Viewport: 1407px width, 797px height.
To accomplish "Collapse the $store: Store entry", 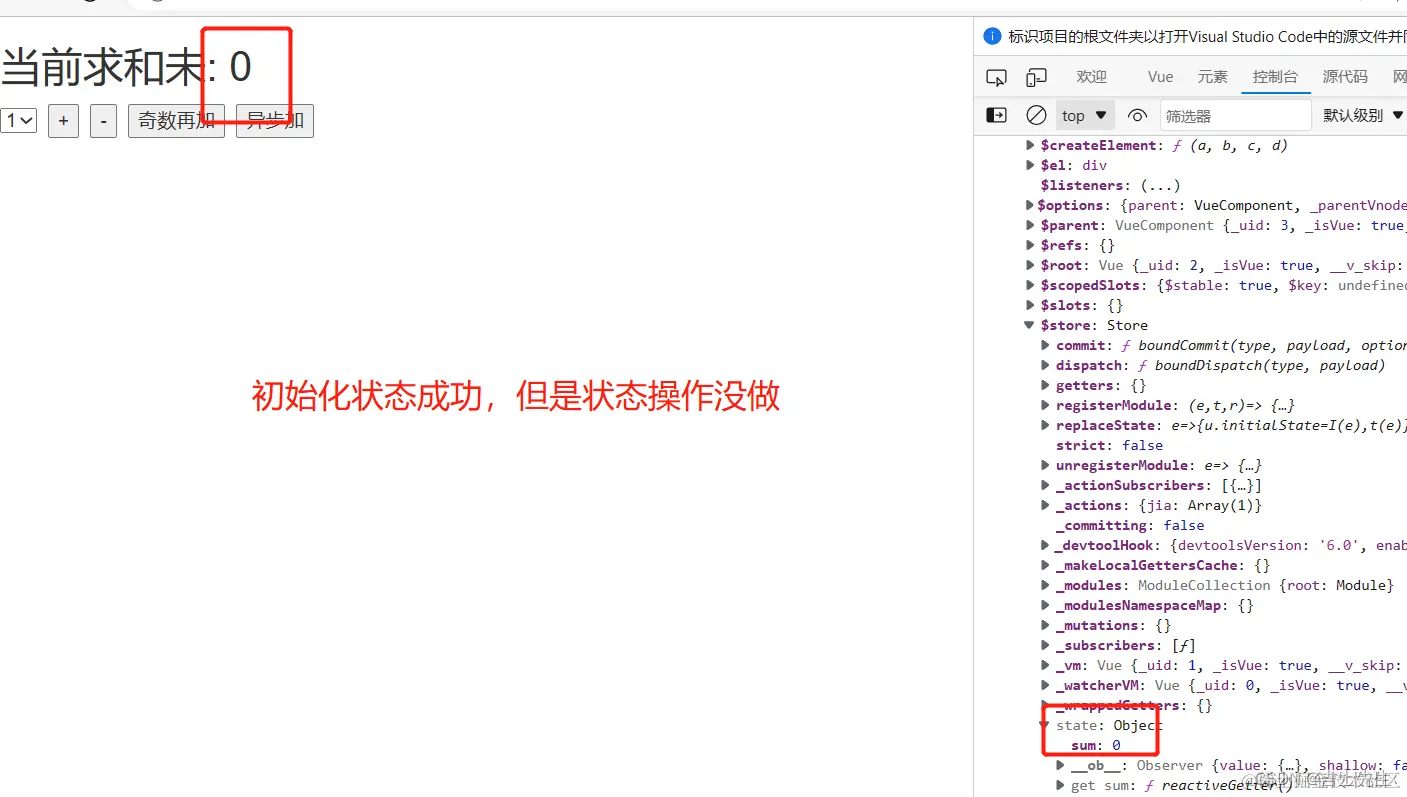I will tap(1030, 325).
